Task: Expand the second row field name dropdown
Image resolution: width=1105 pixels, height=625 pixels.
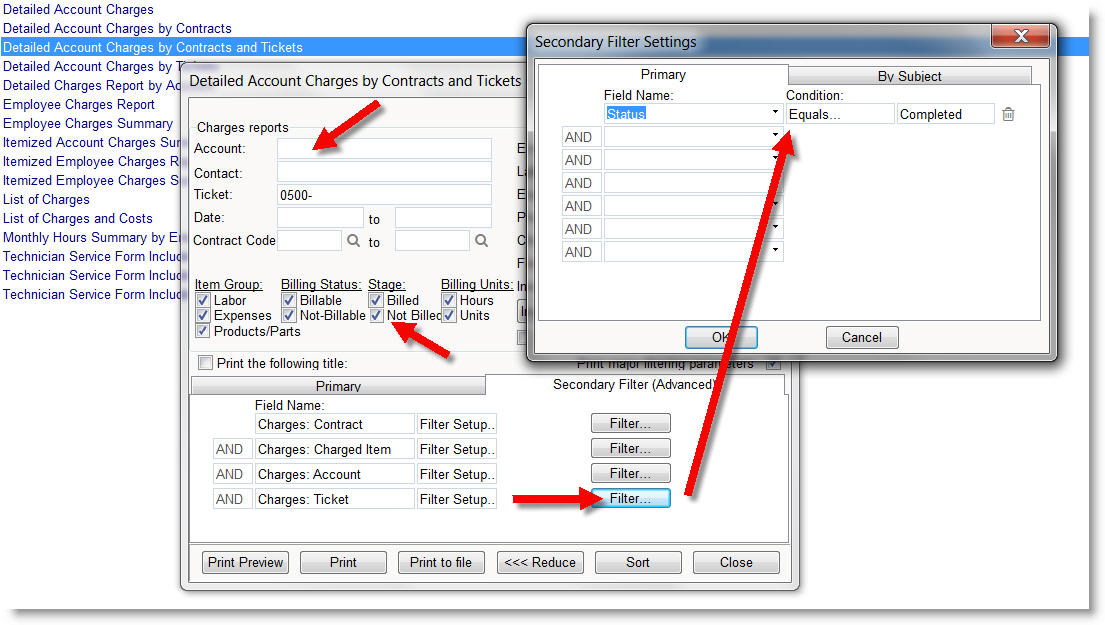Action: (775, 137)
